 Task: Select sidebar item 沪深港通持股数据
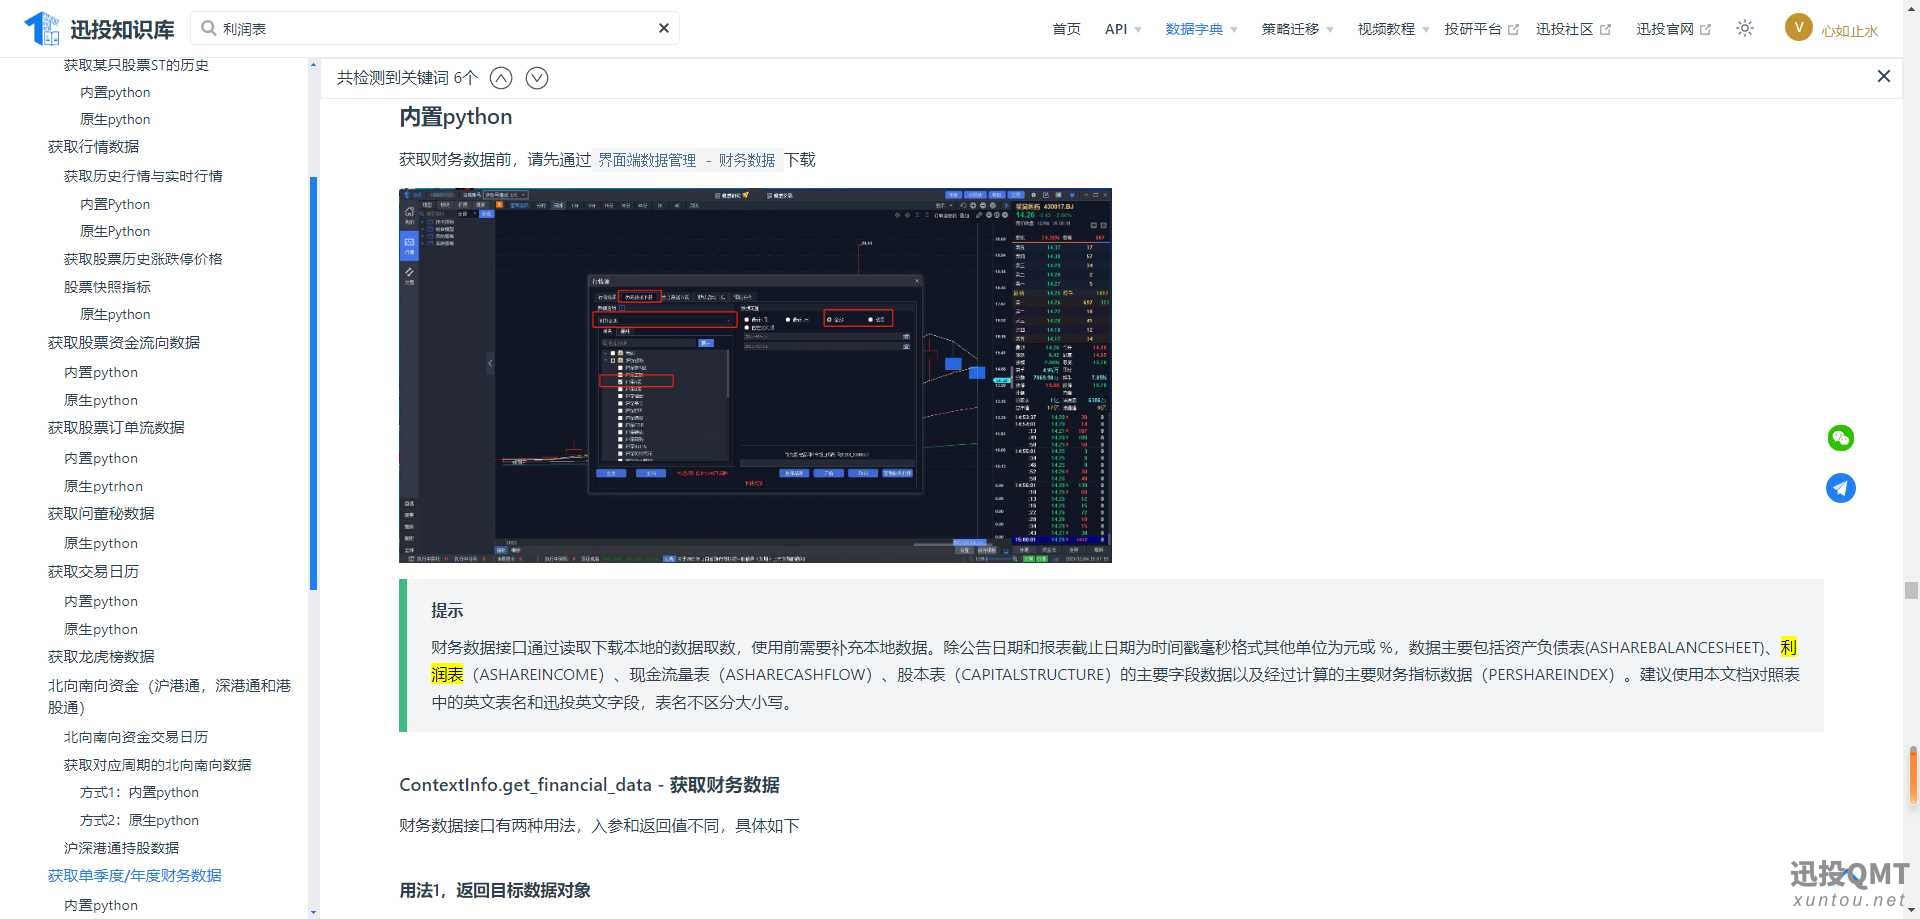coord(121,848)
